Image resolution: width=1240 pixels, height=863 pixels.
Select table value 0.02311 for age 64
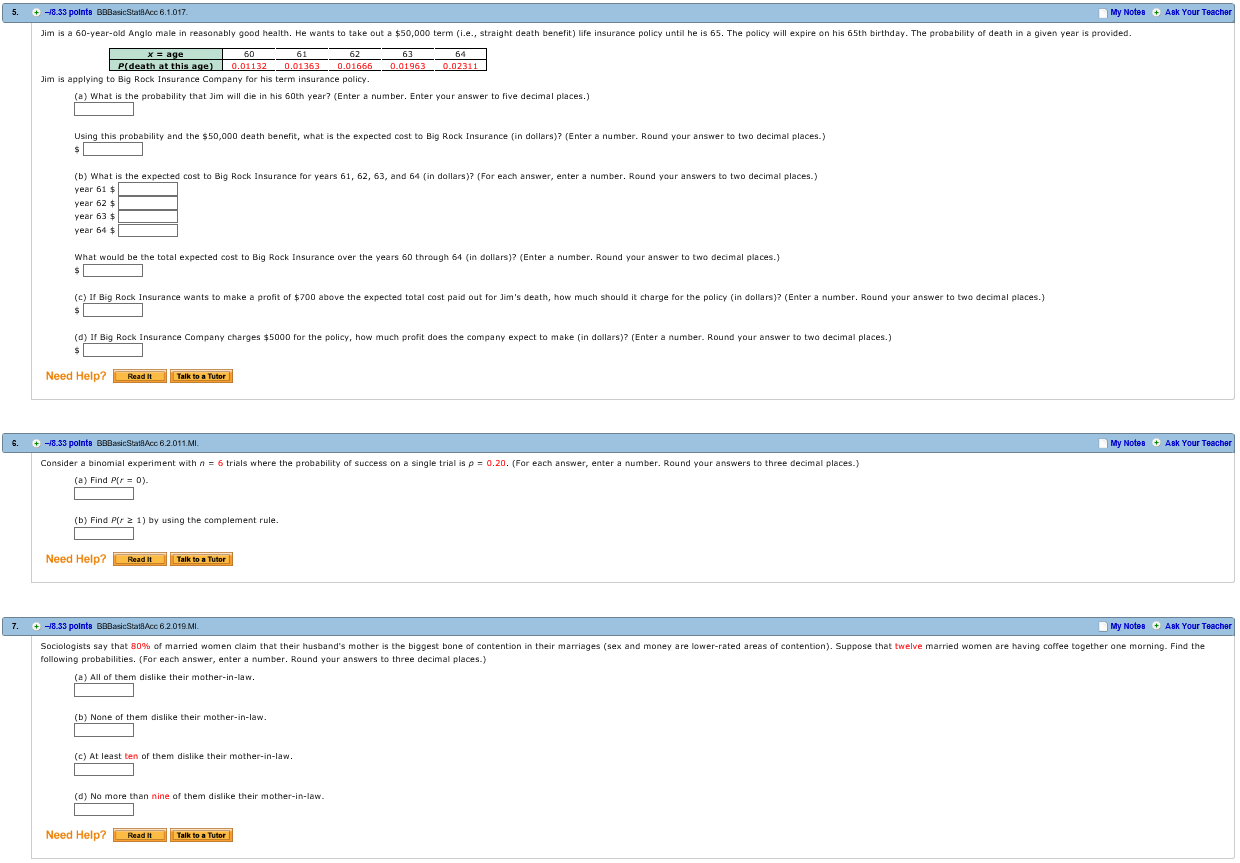pos(460,66)
